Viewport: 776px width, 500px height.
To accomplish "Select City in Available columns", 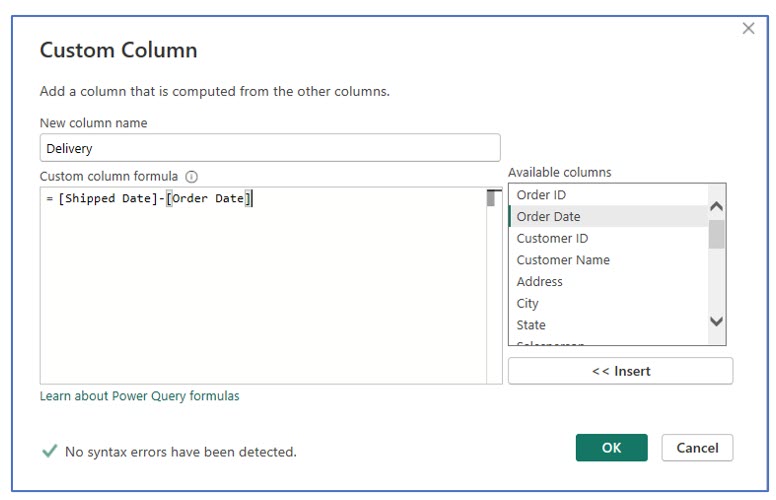I will (608, 303).
